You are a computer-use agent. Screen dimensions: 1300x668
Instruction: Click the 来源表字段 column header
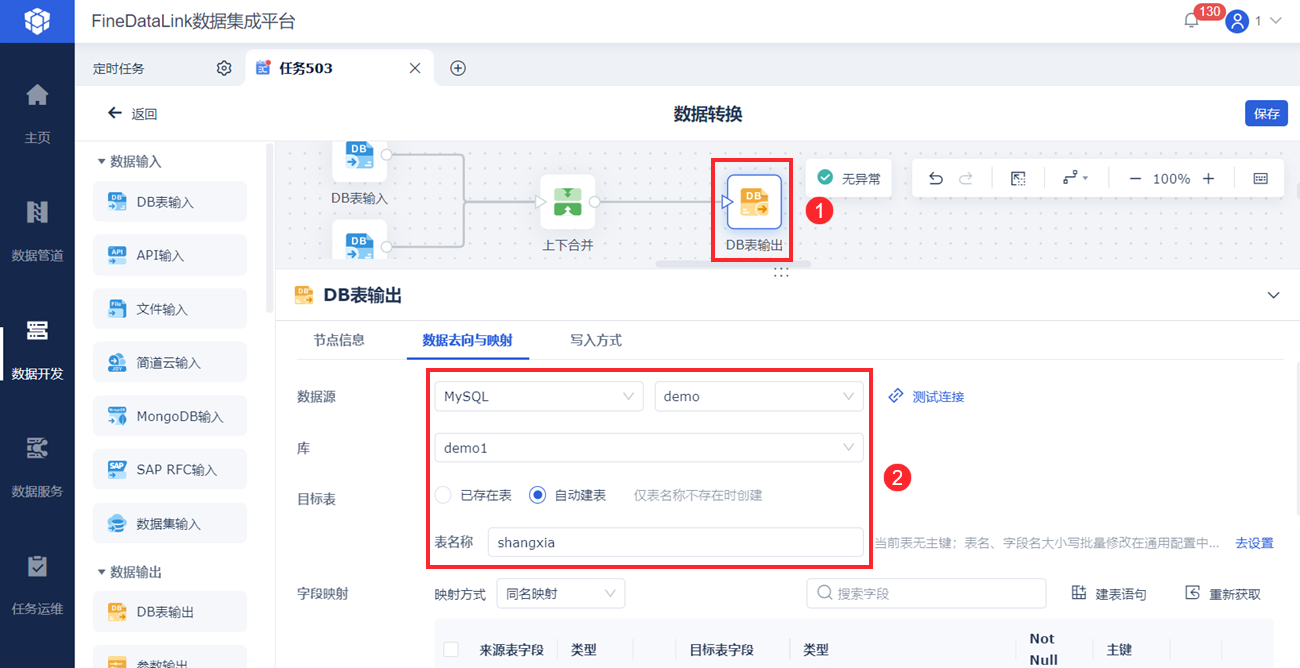(x=511, y=649)
